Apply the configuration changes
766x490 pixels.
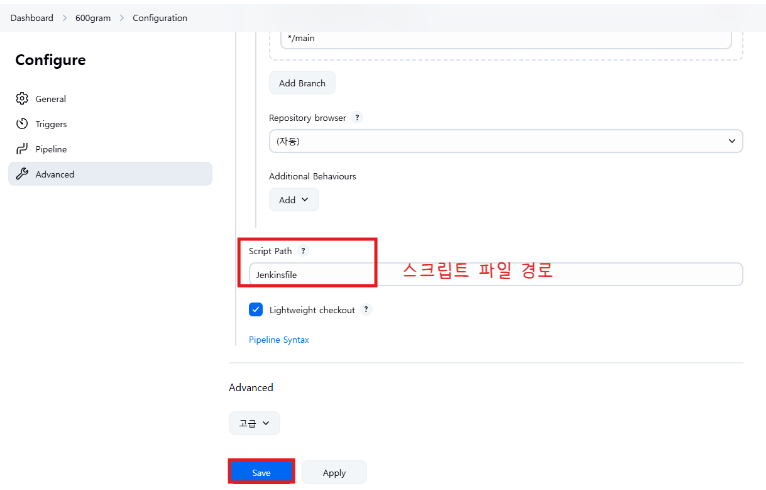click(x=334, y=472)
